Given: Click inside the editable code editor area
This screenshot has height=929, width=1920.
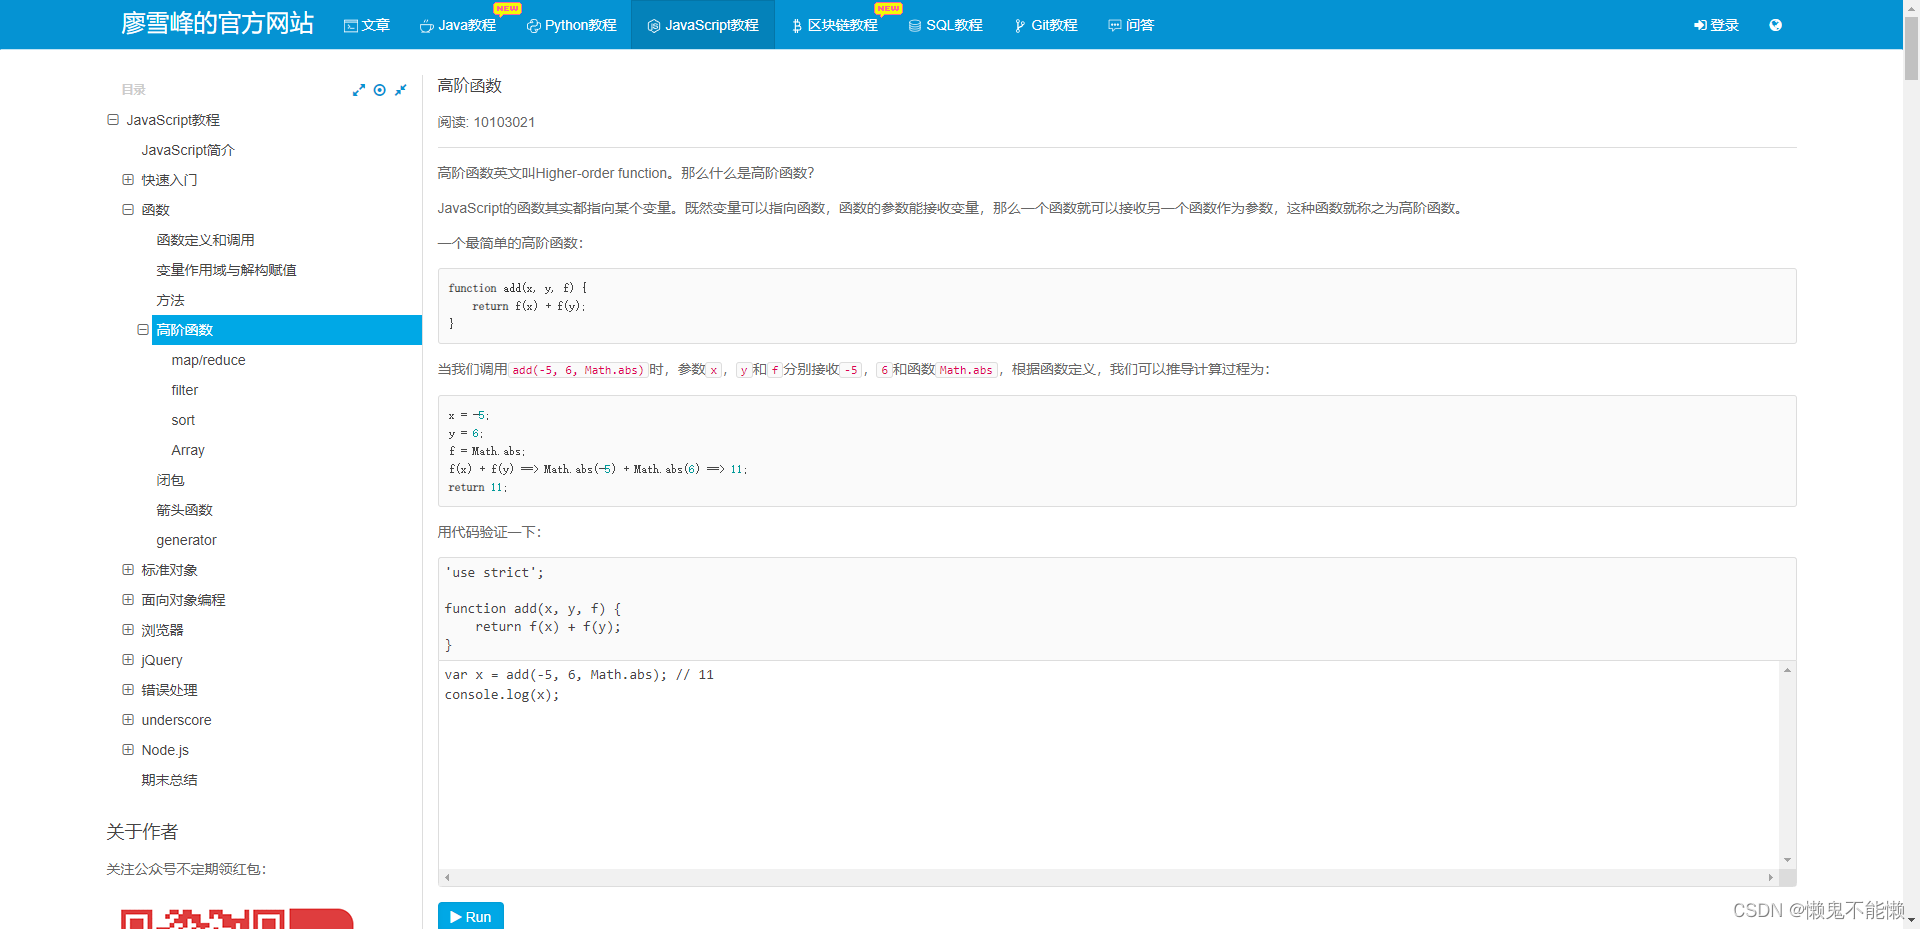Looking at the screenshot, I should (1108, 765).
